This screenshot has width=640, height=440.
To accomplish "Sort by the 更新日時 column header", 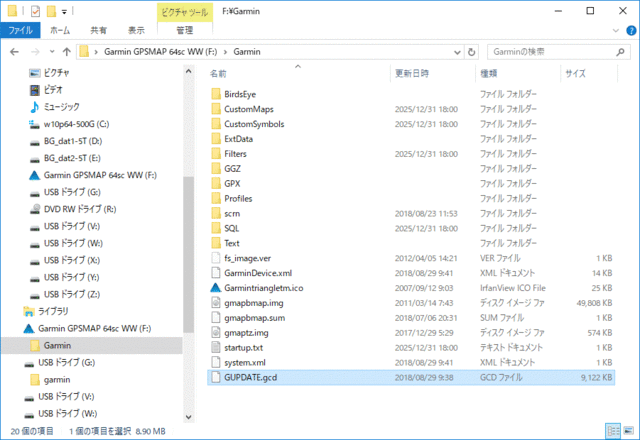I will click(x=411, y=73).
